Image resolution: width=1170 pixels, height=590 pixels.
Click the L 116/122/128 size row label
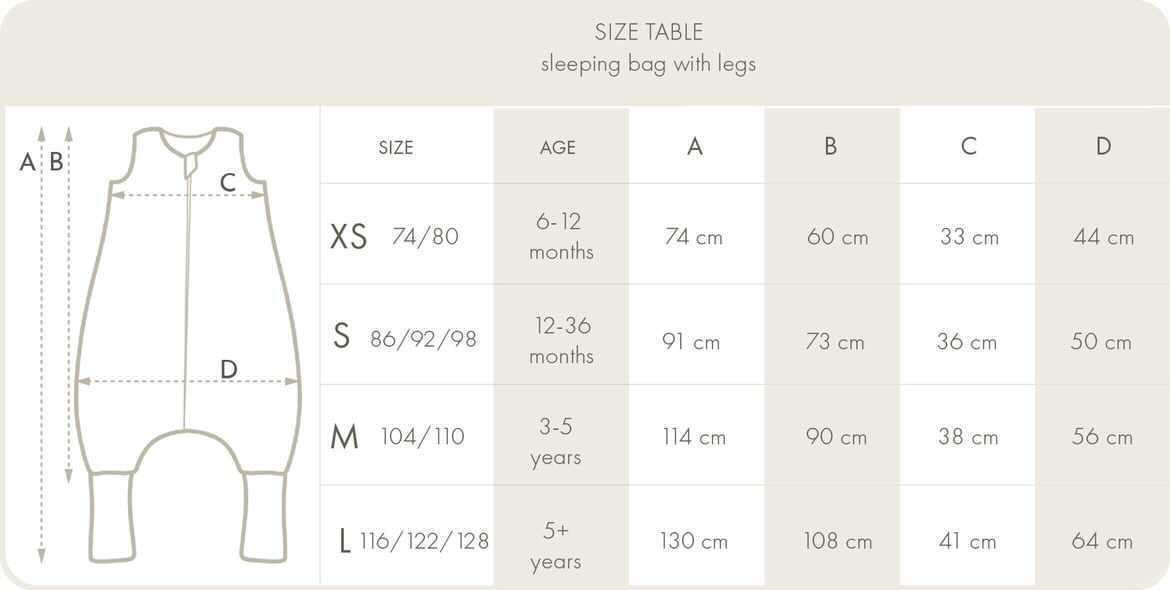(x=413, y=540)
